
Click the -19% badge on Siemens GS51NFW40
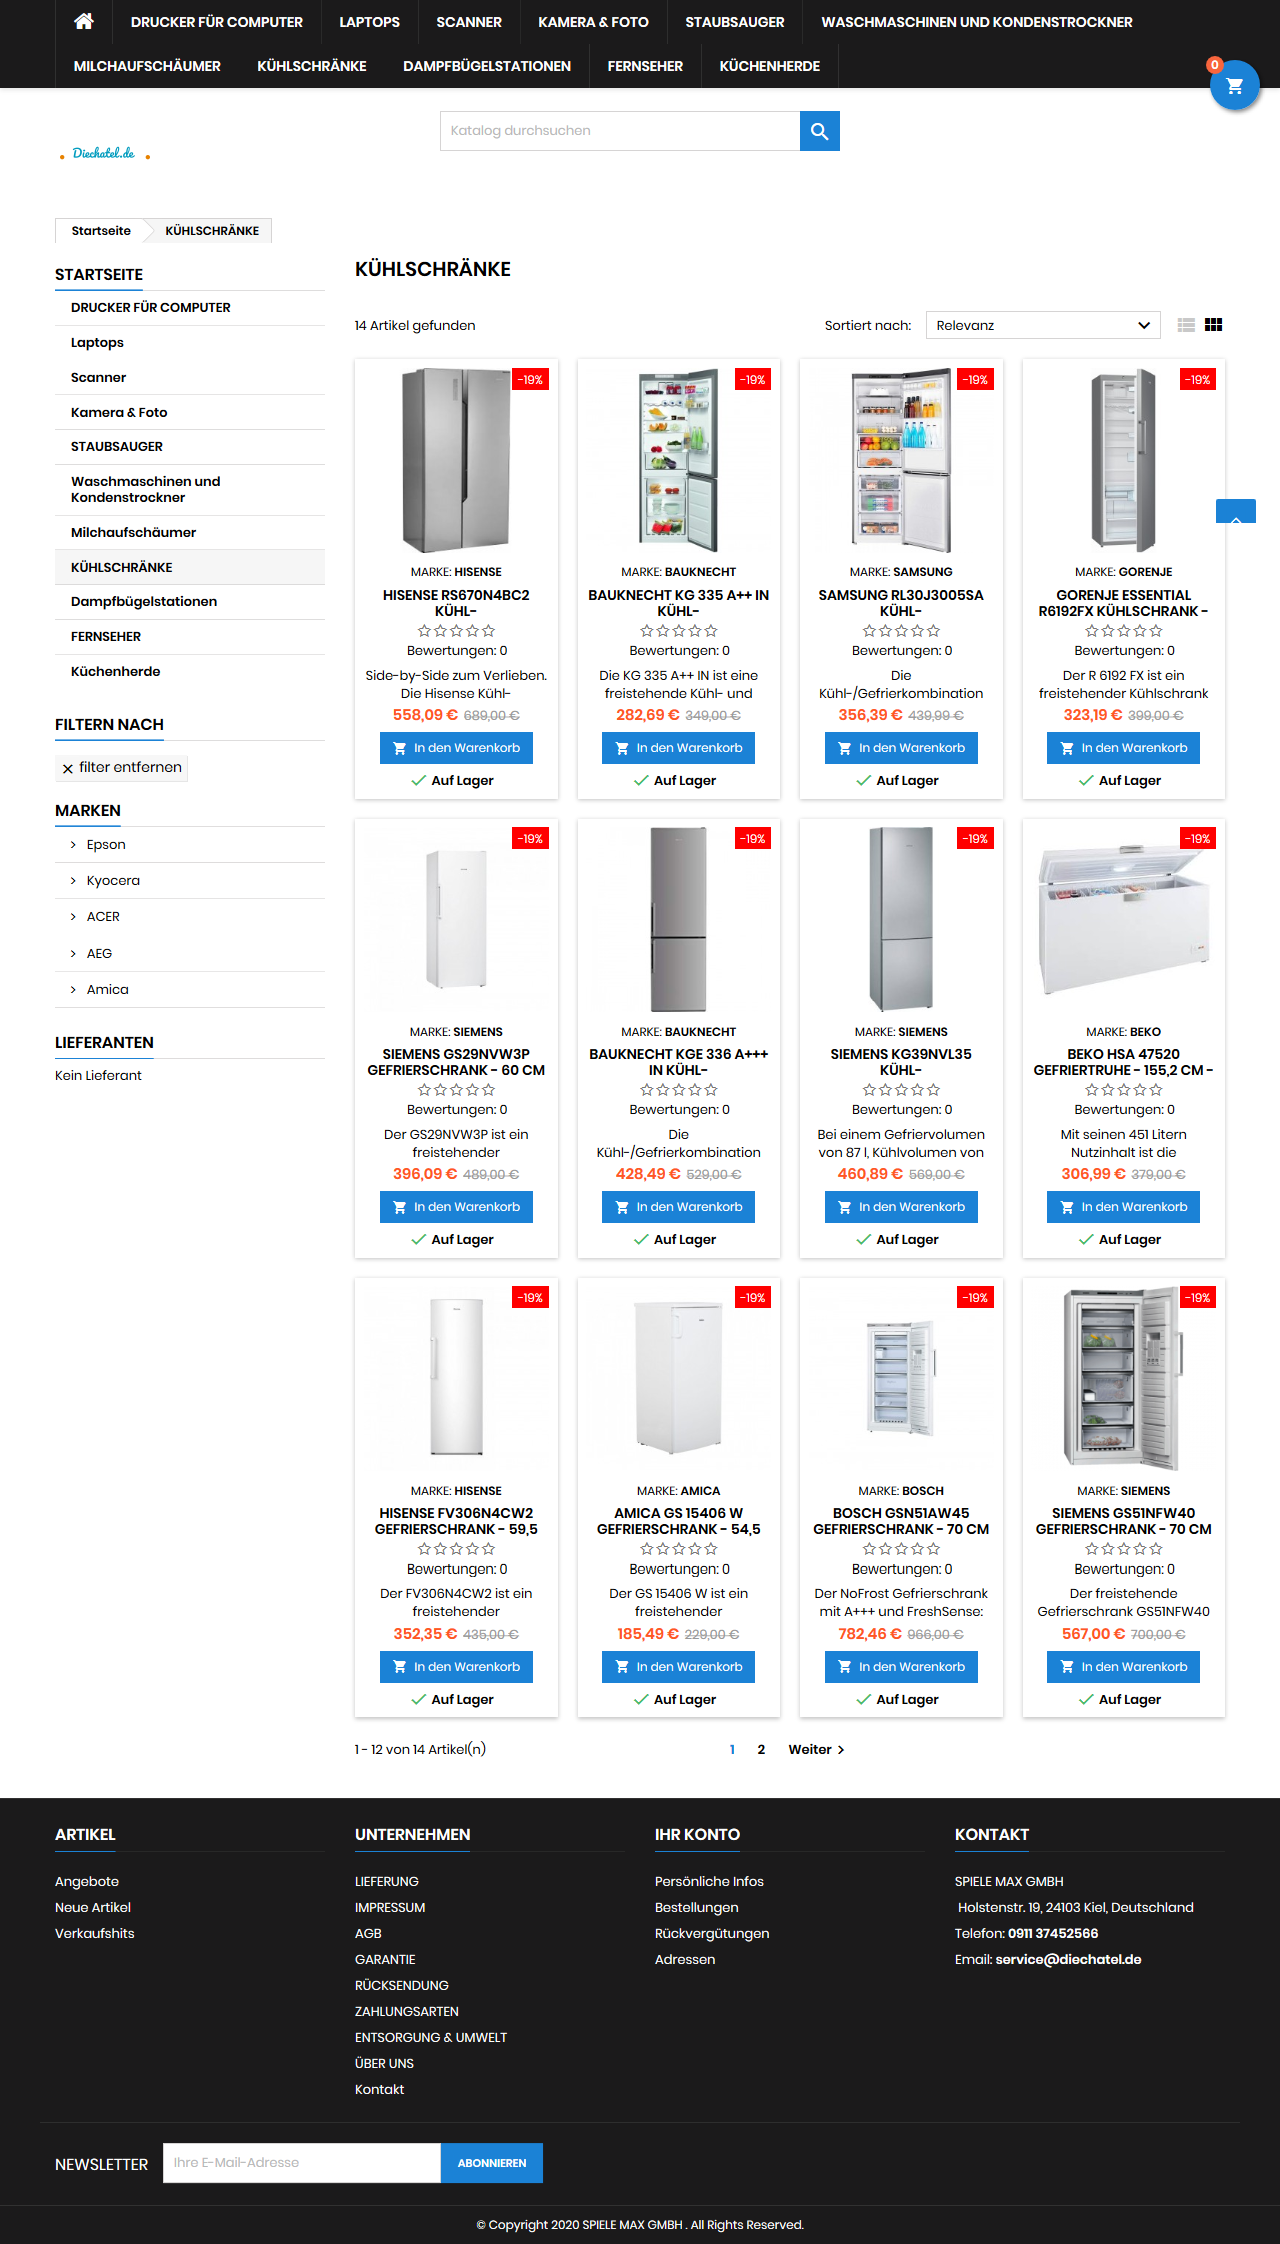point(1197,1298)
